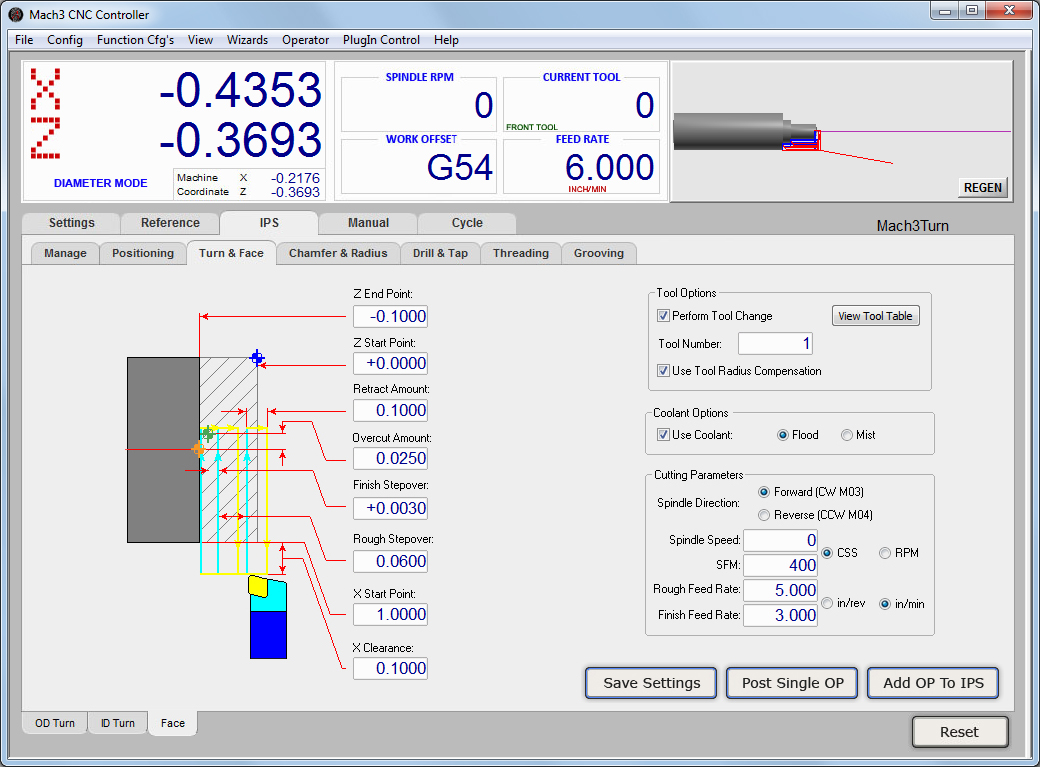Open the Positioning sub-tab
The width and height of the screenshot is (1040, 767).
pyautogui.click(x=143, y=253)
